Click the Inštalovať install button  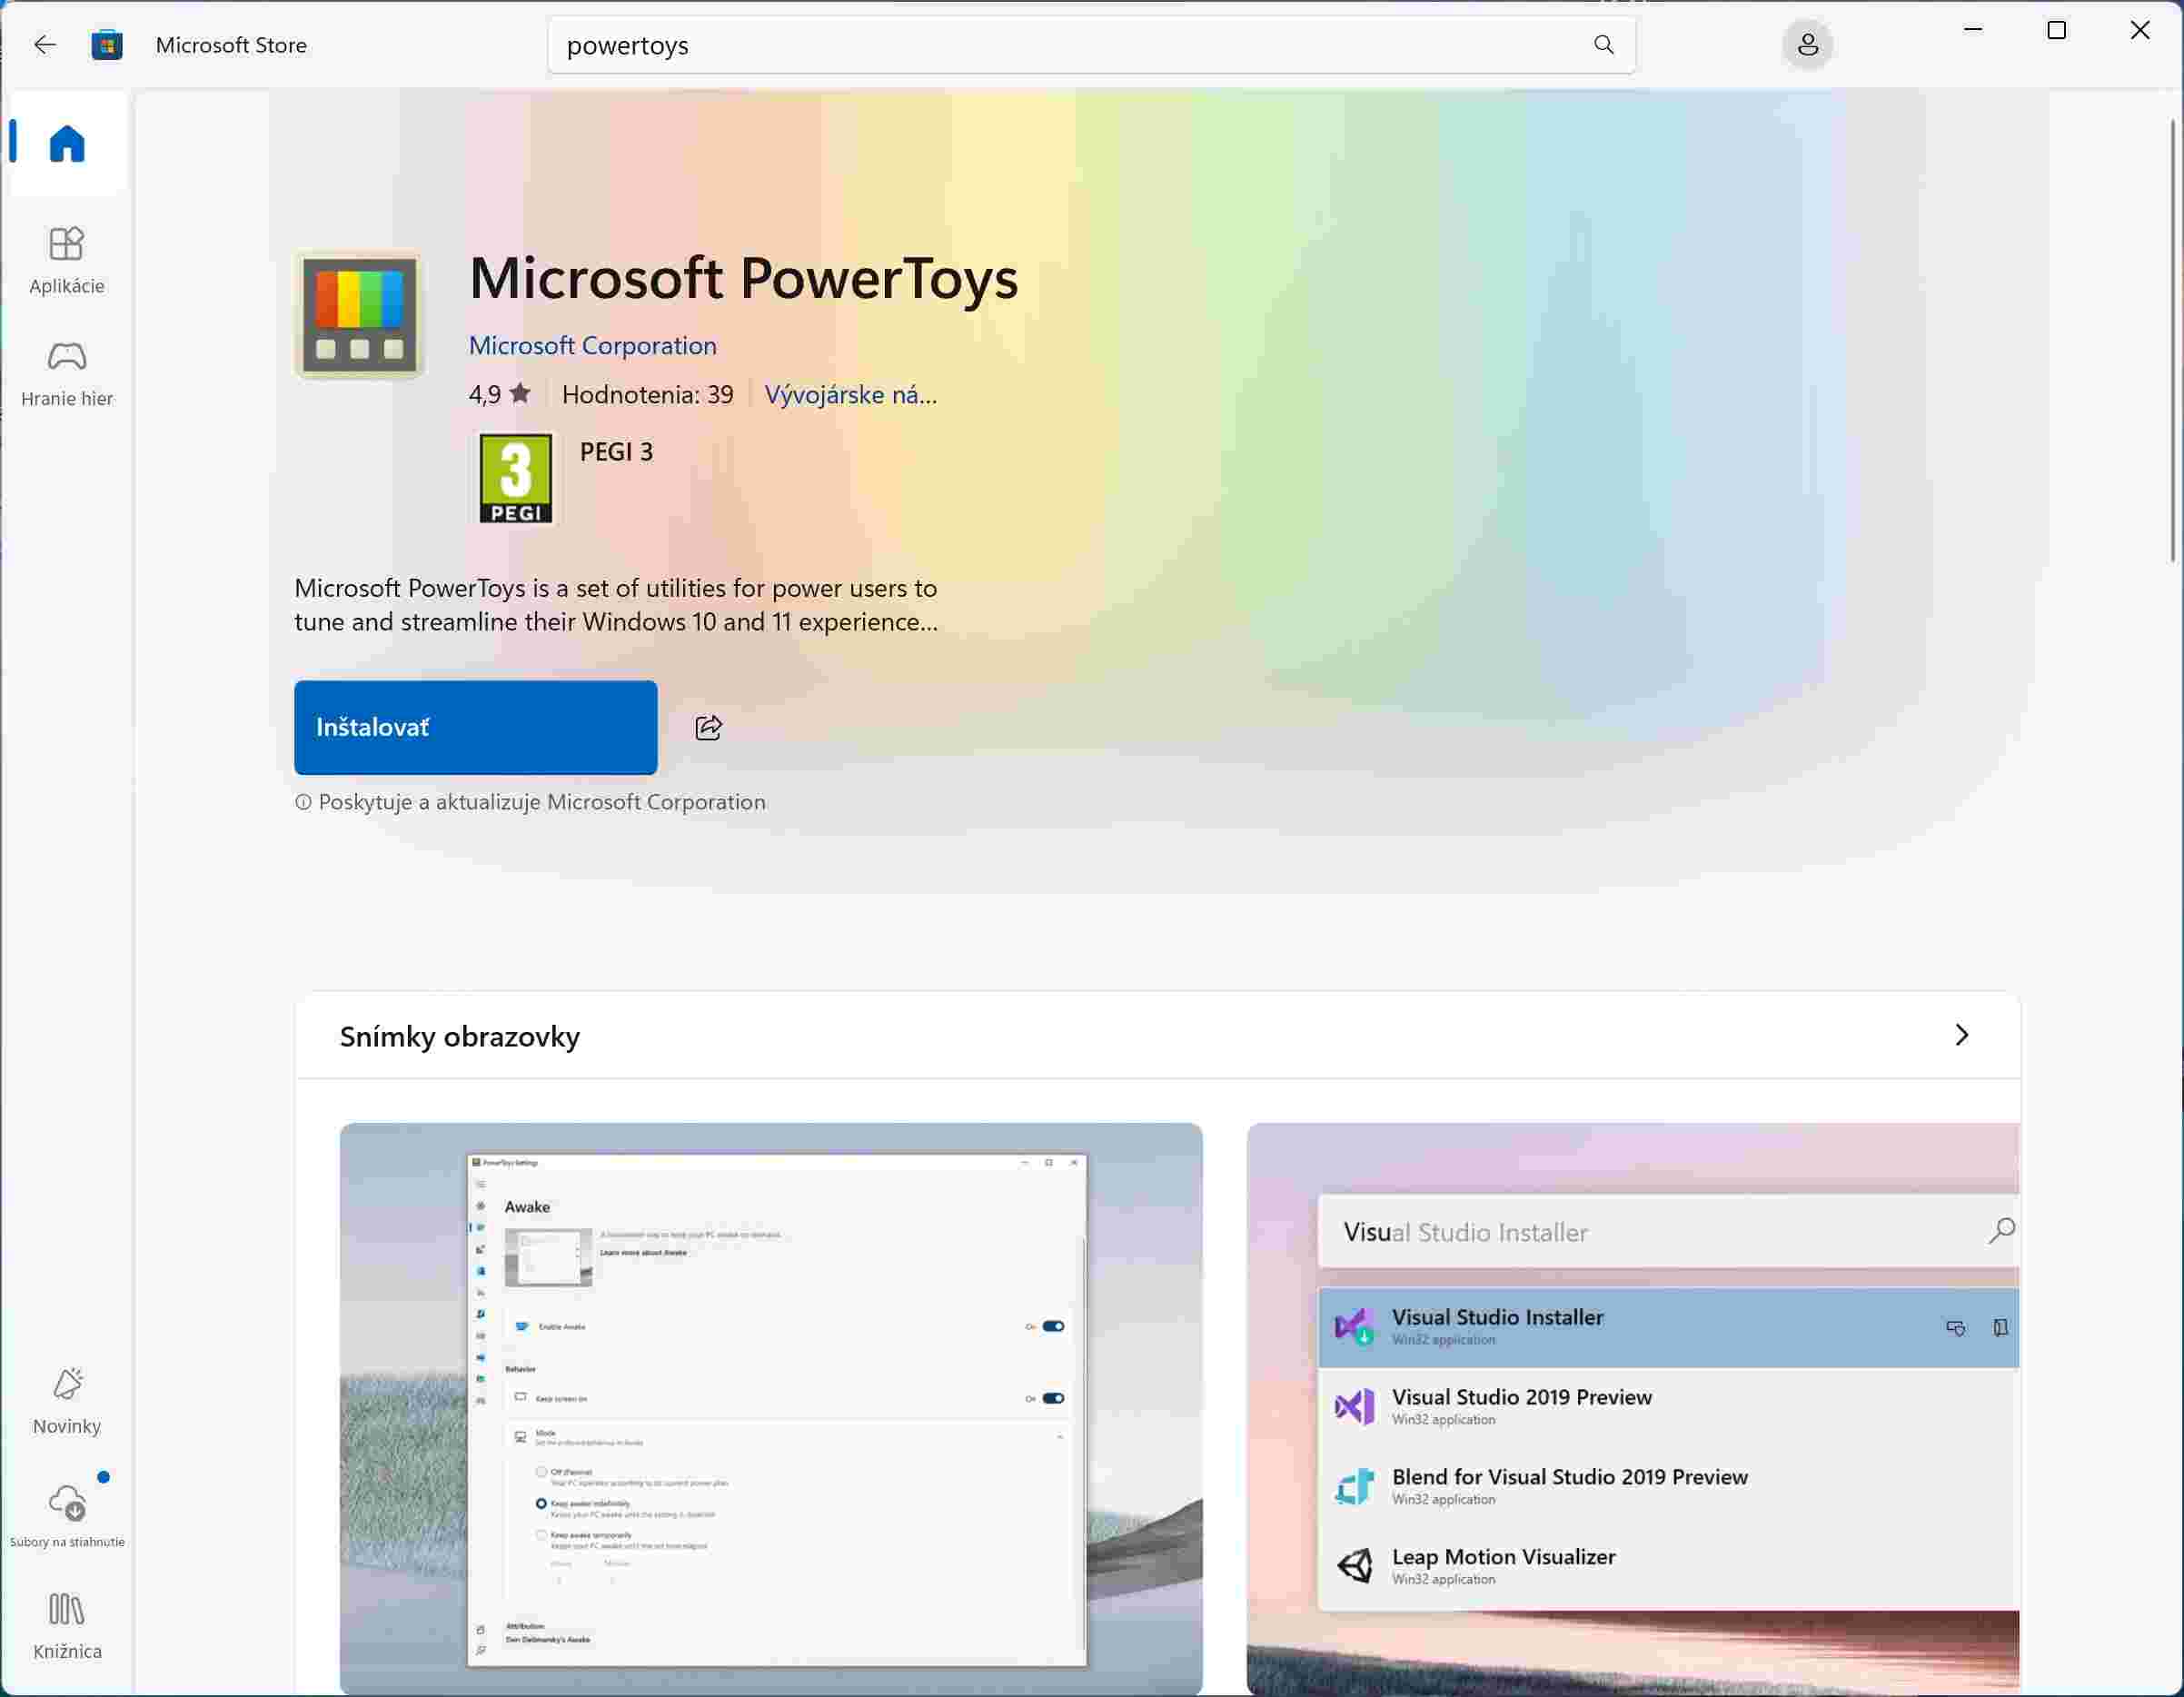pyautogui.click(x=475, y=728)
